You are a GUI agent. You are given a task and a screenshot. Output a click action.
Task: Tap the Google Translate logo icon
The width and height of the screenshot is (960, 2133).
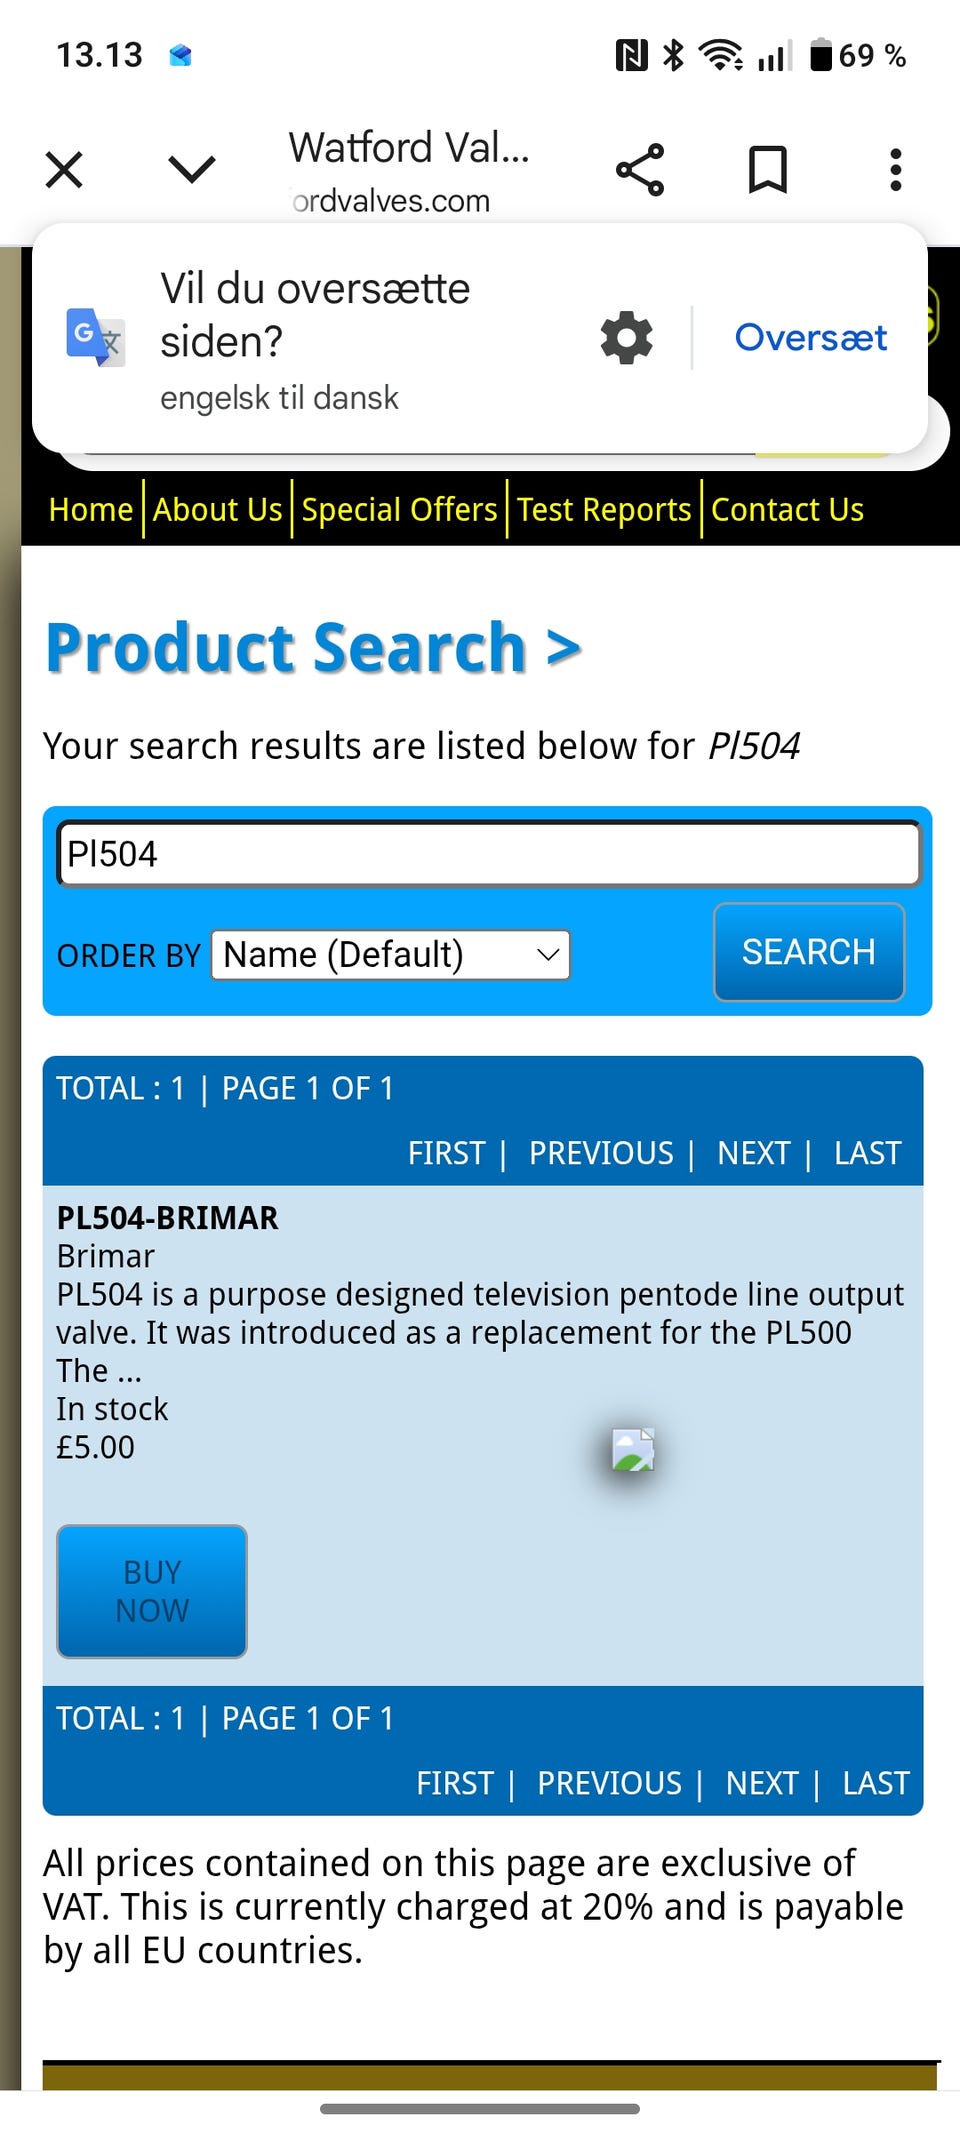95,337
